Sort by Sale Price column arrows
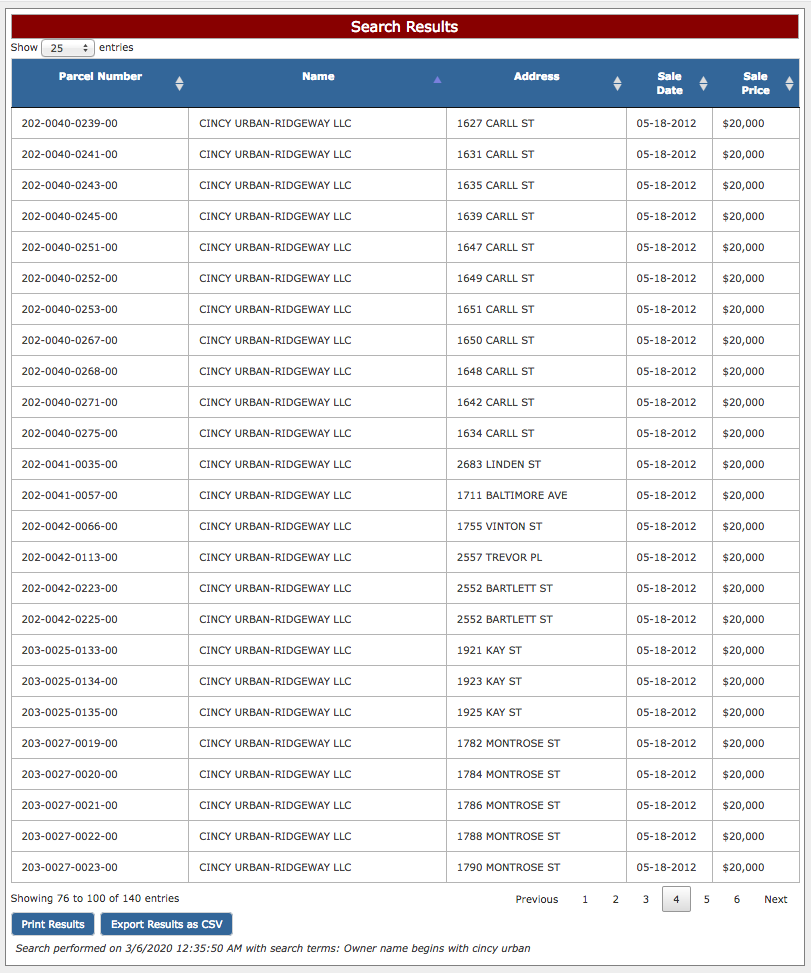The height and width of the screenshot is (973, 811). [x=789, y=83]
